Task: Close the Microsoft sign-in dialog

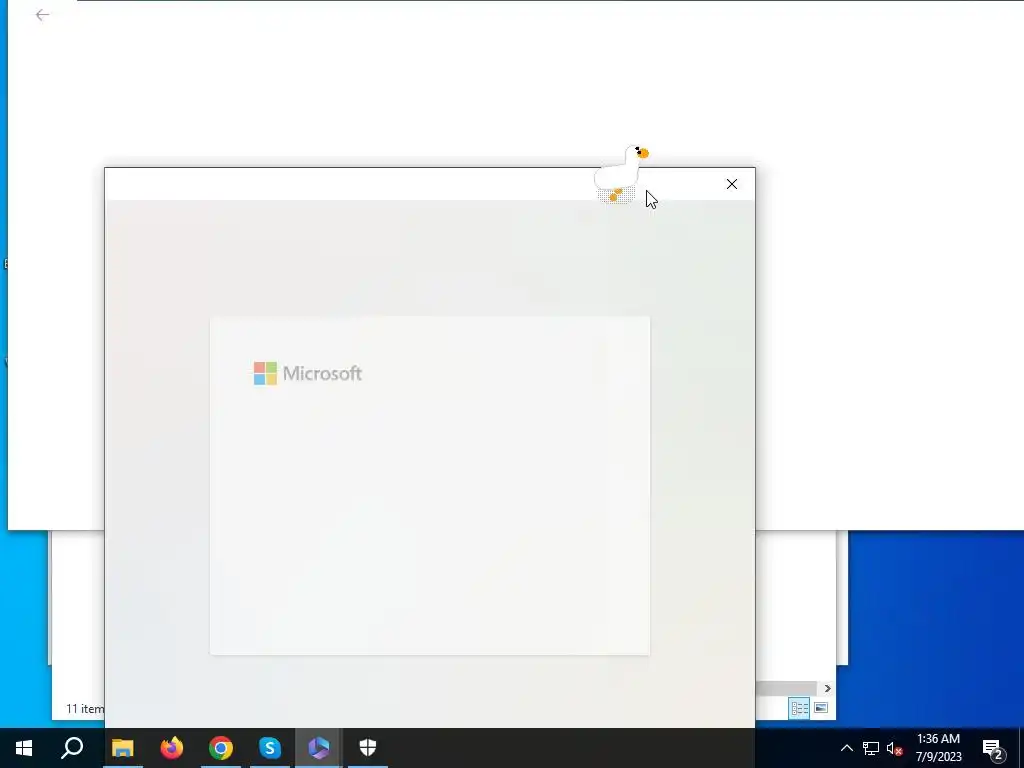Action: (x=731, y=184)
